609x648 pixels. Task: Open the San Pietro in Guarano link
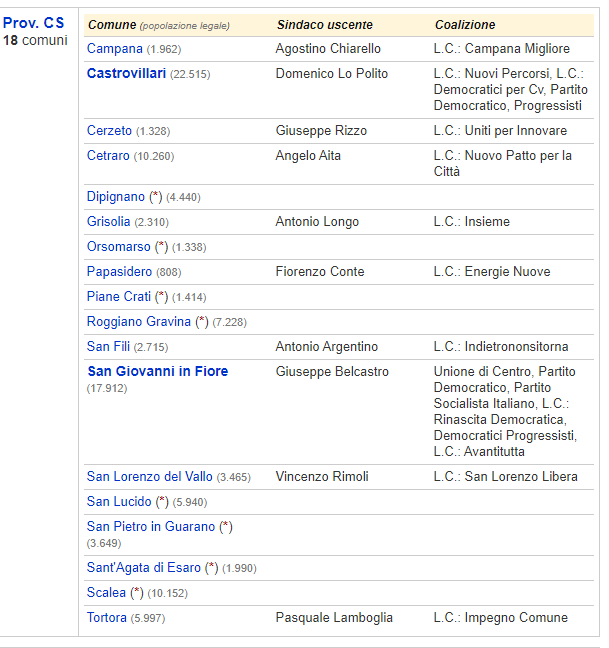point(151,527)
